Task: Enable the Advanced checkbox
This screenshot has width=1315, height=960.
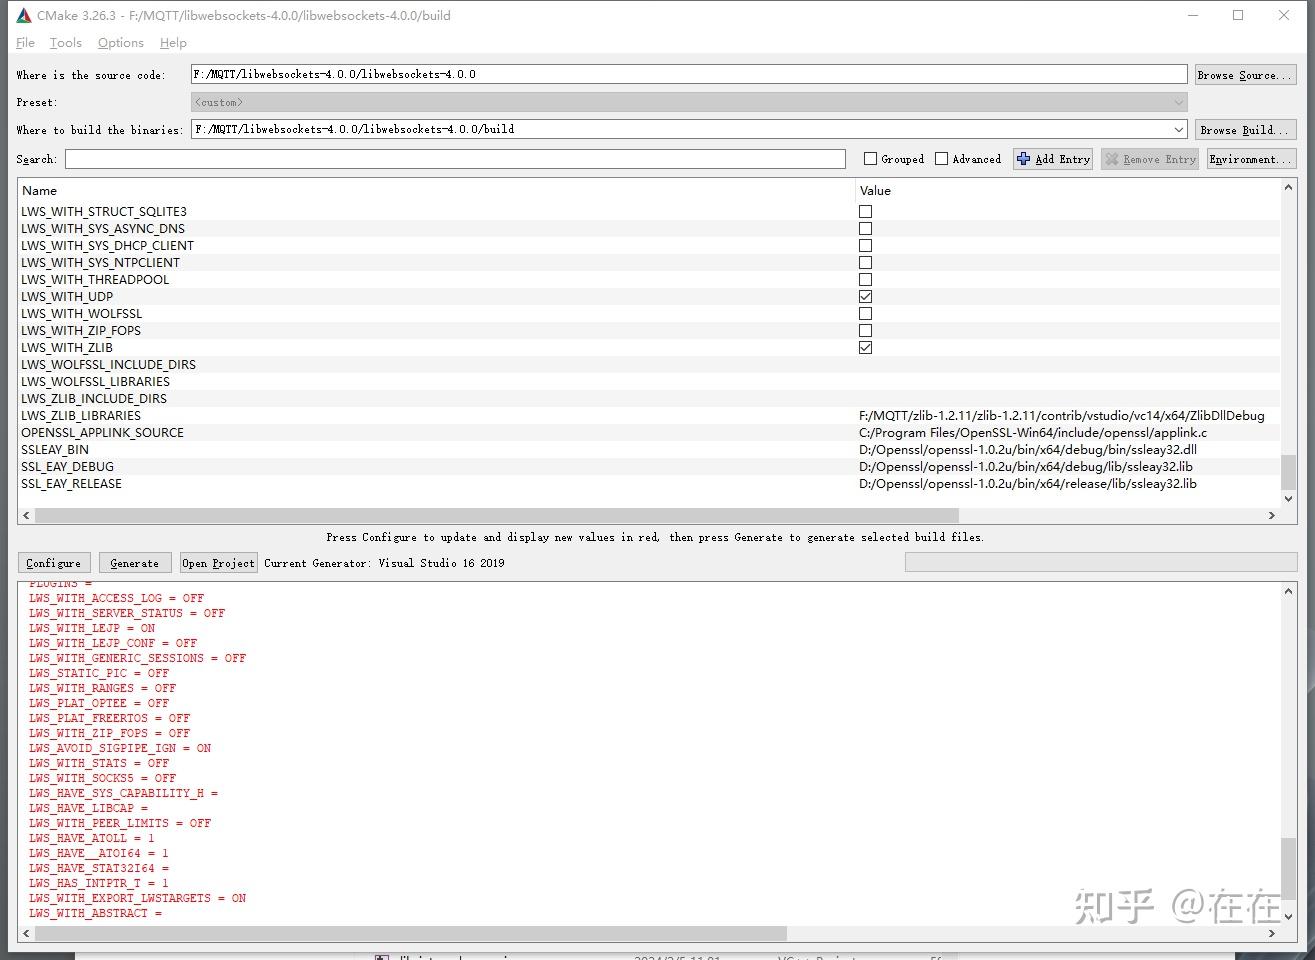Action: 941,158
